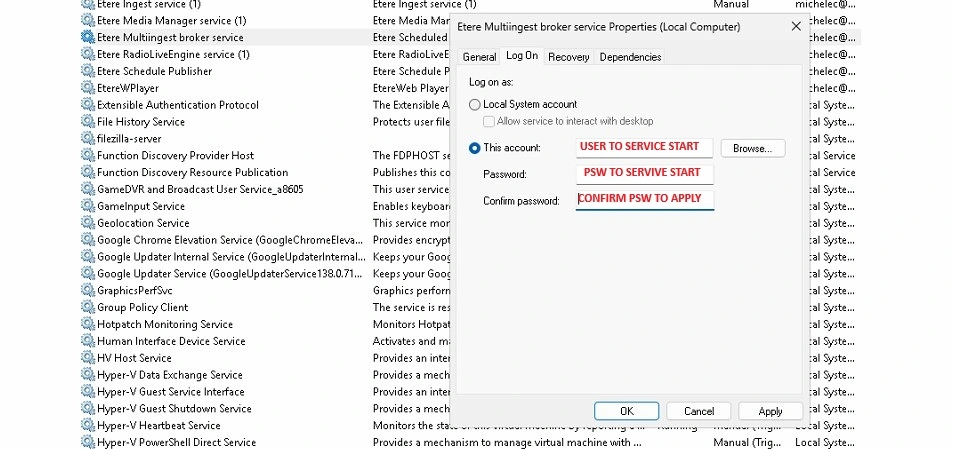Screen dimensions: 953x449
Task: Select the Hyper-V Heartbeat Service gear icon
Action: tap(87, 425)
